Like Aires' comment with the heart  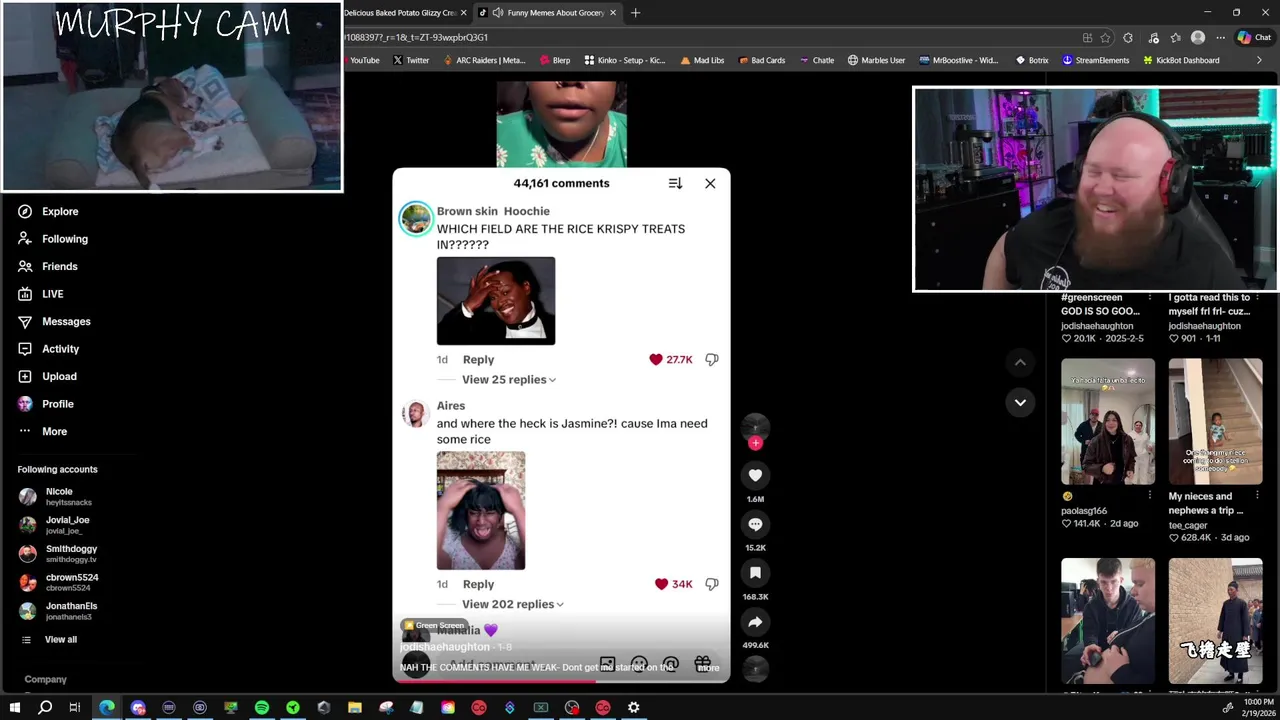[661, 584]
